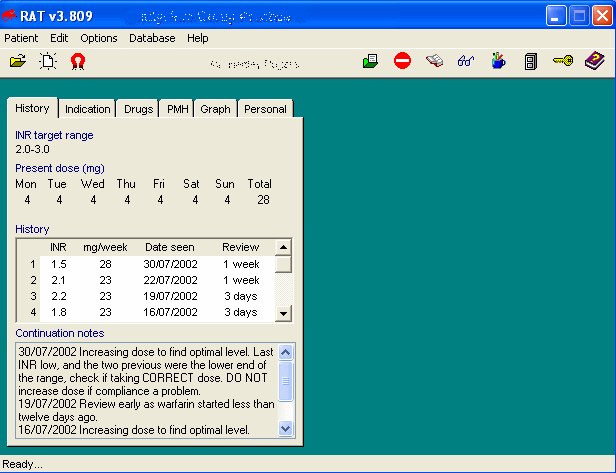
Task: Click the red magnet icon
Action: tap(78, 62)
